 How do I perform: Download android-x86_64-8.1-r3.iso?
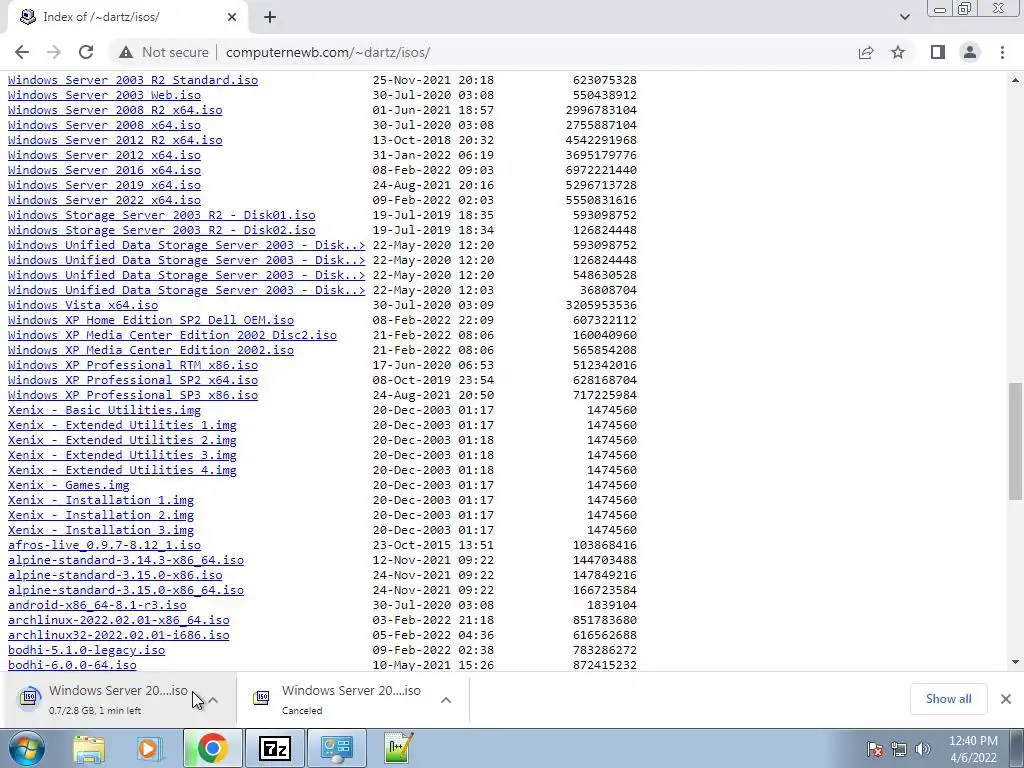97,605
